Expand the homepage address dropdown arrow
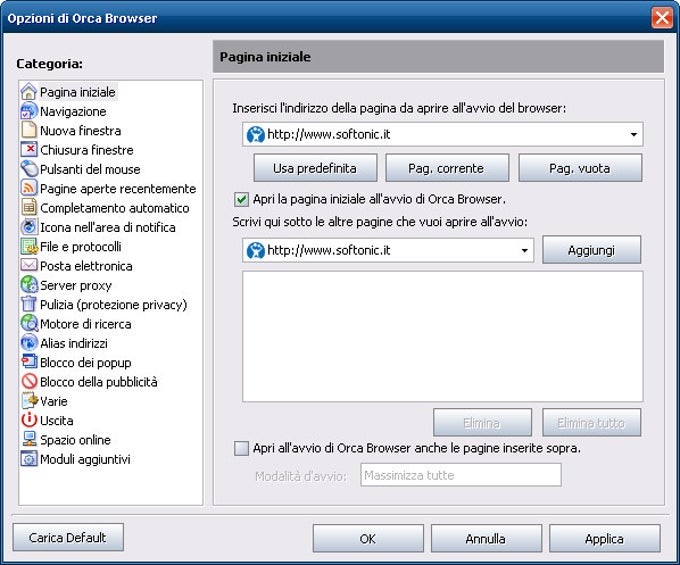 pyautogui.click(x=634, y=134)
